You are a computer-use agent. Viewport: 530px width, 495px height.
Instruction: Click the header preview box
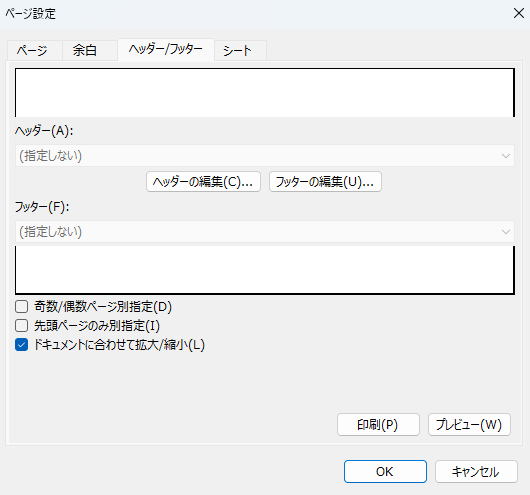point(265,93)
